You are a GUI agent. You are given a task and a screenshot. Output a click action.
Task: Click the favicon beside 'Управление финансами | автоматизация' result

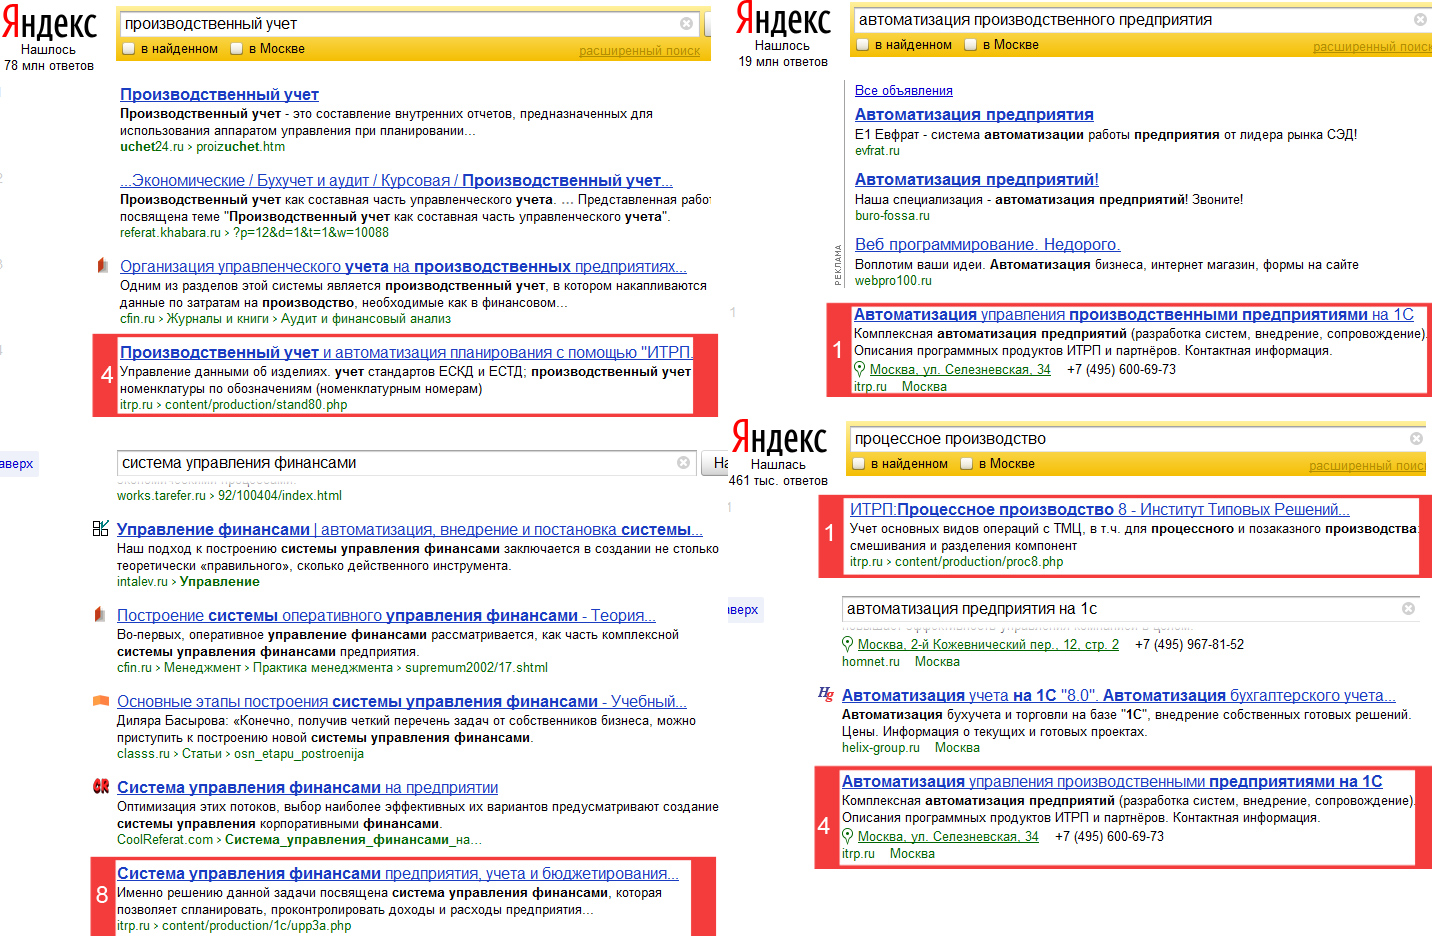(x=100, y=529)
